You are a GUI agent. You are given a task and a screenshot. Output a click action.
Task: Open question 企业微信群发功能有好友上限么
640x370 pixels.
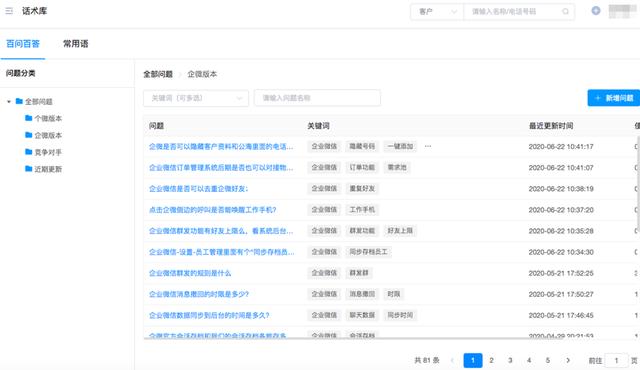pos(221,231)
